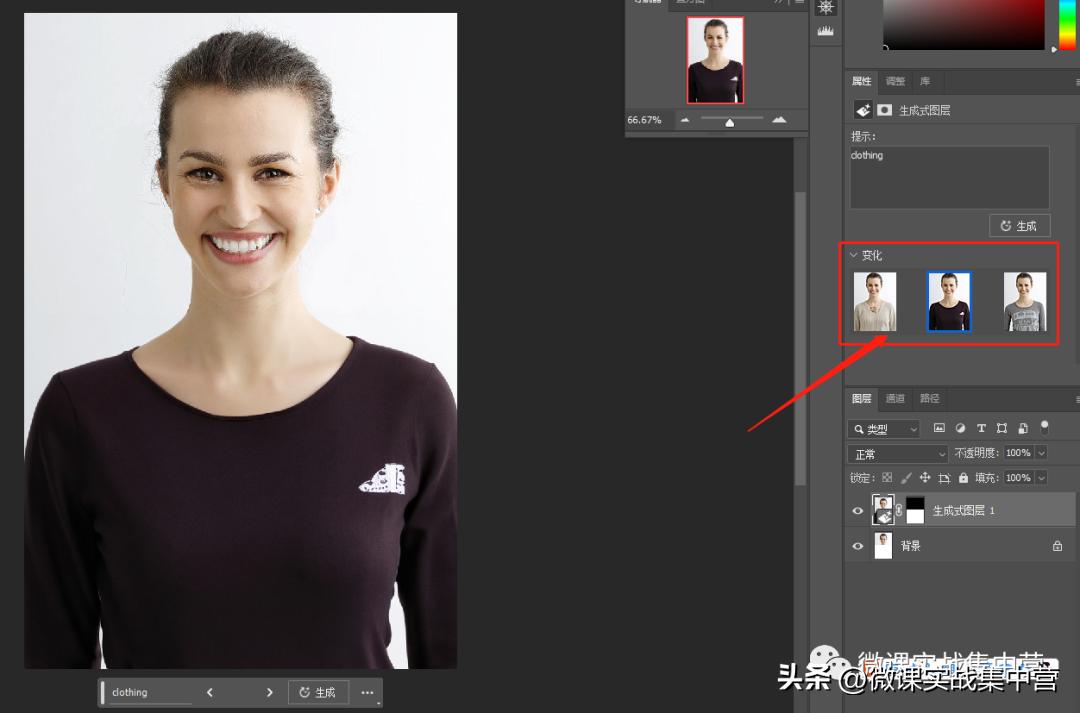Collapse the 变化 variations section
This screenshot has width=1080, height=713.
click(x=853, y=255)
